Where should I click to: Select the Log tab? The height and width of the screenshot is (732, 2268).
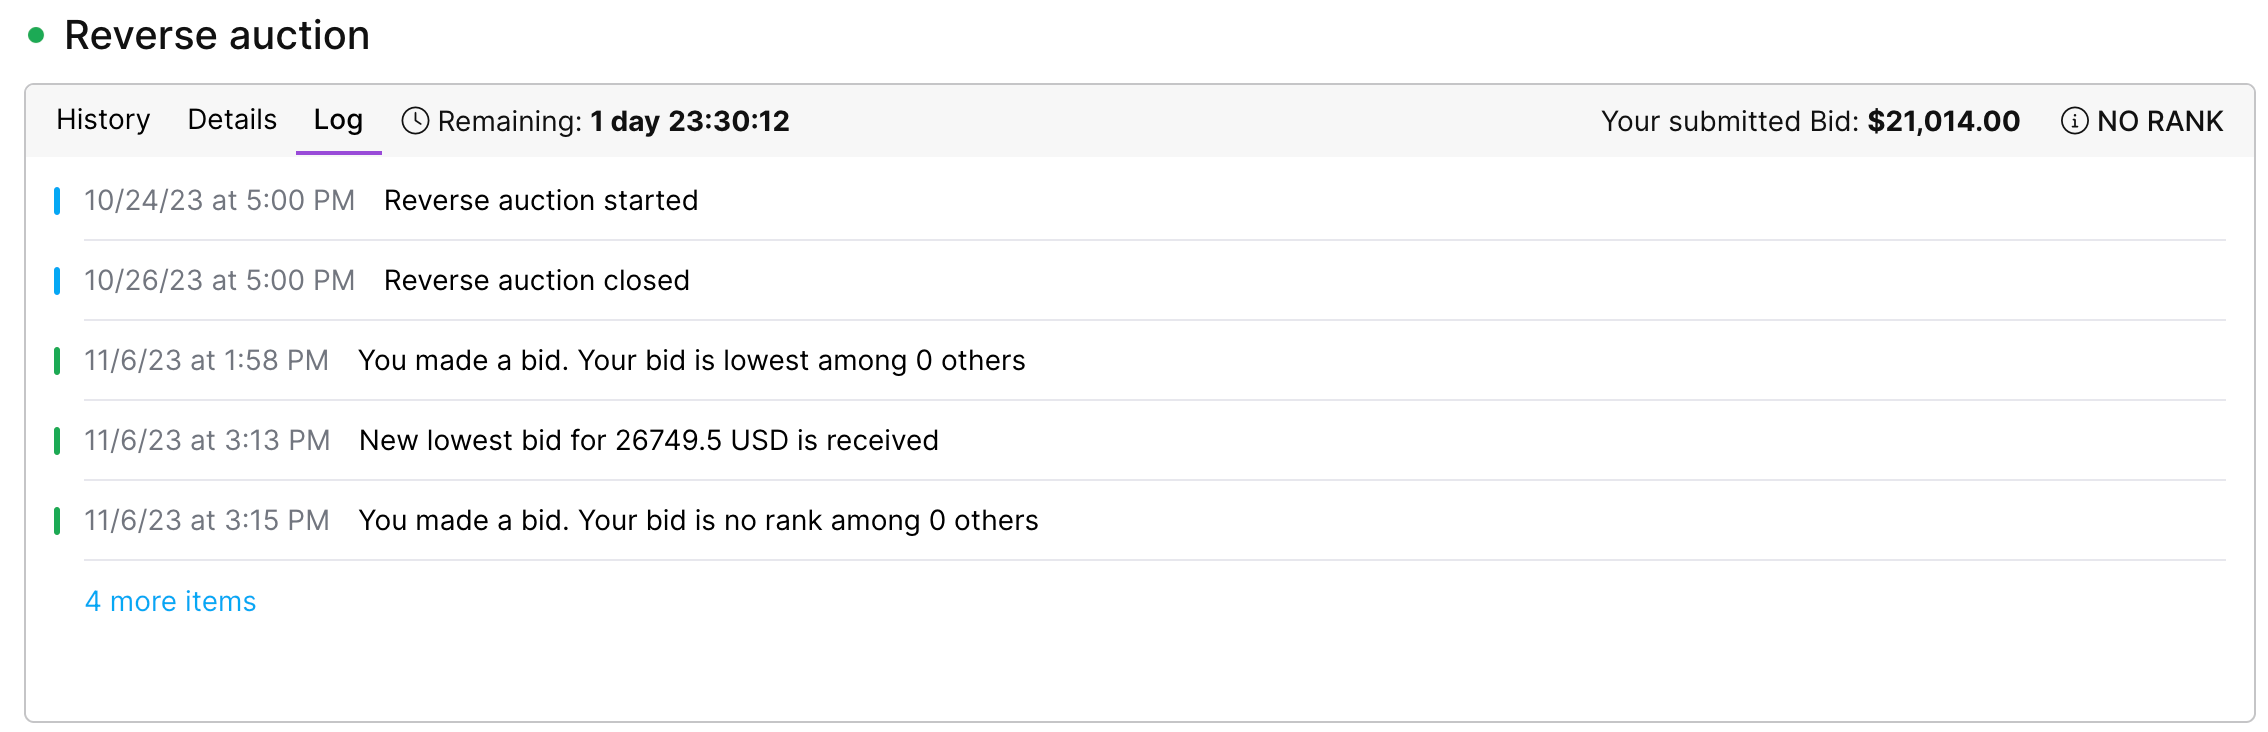338,120
